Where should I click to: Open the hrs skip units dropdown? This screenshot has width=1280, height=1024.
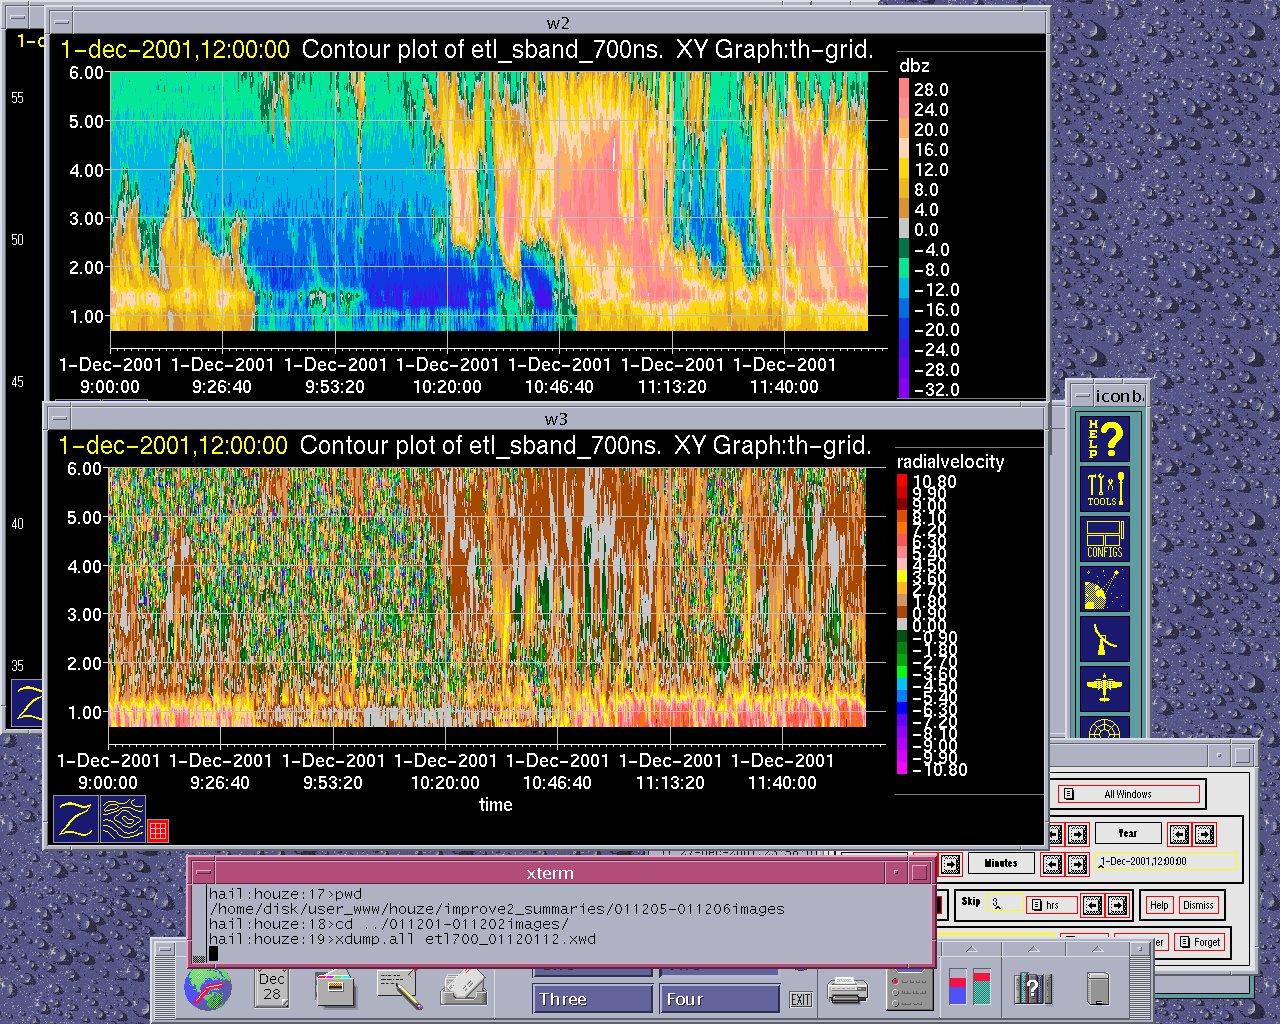1052,905
